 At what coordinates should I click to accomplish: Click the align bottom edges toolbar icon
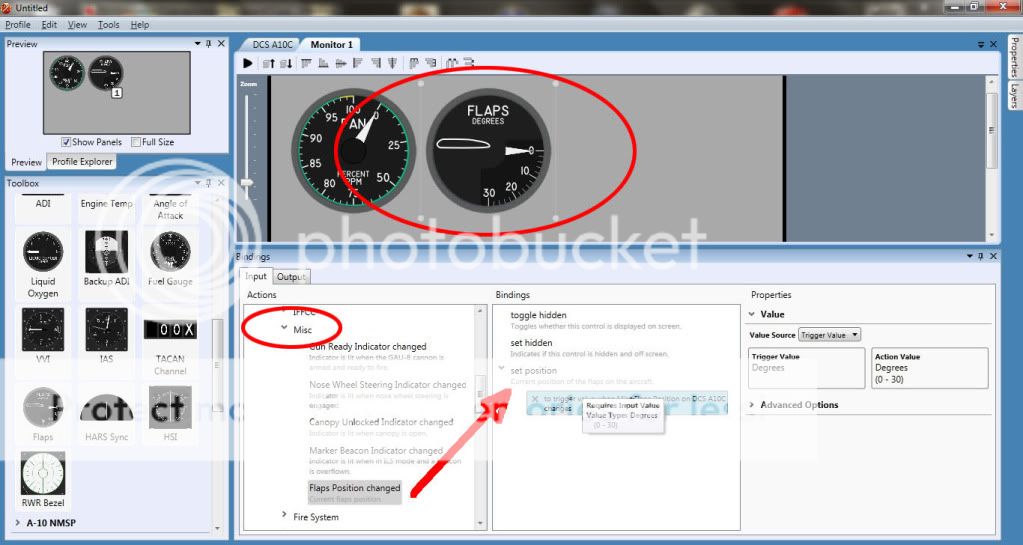click(x=324, y=63)
